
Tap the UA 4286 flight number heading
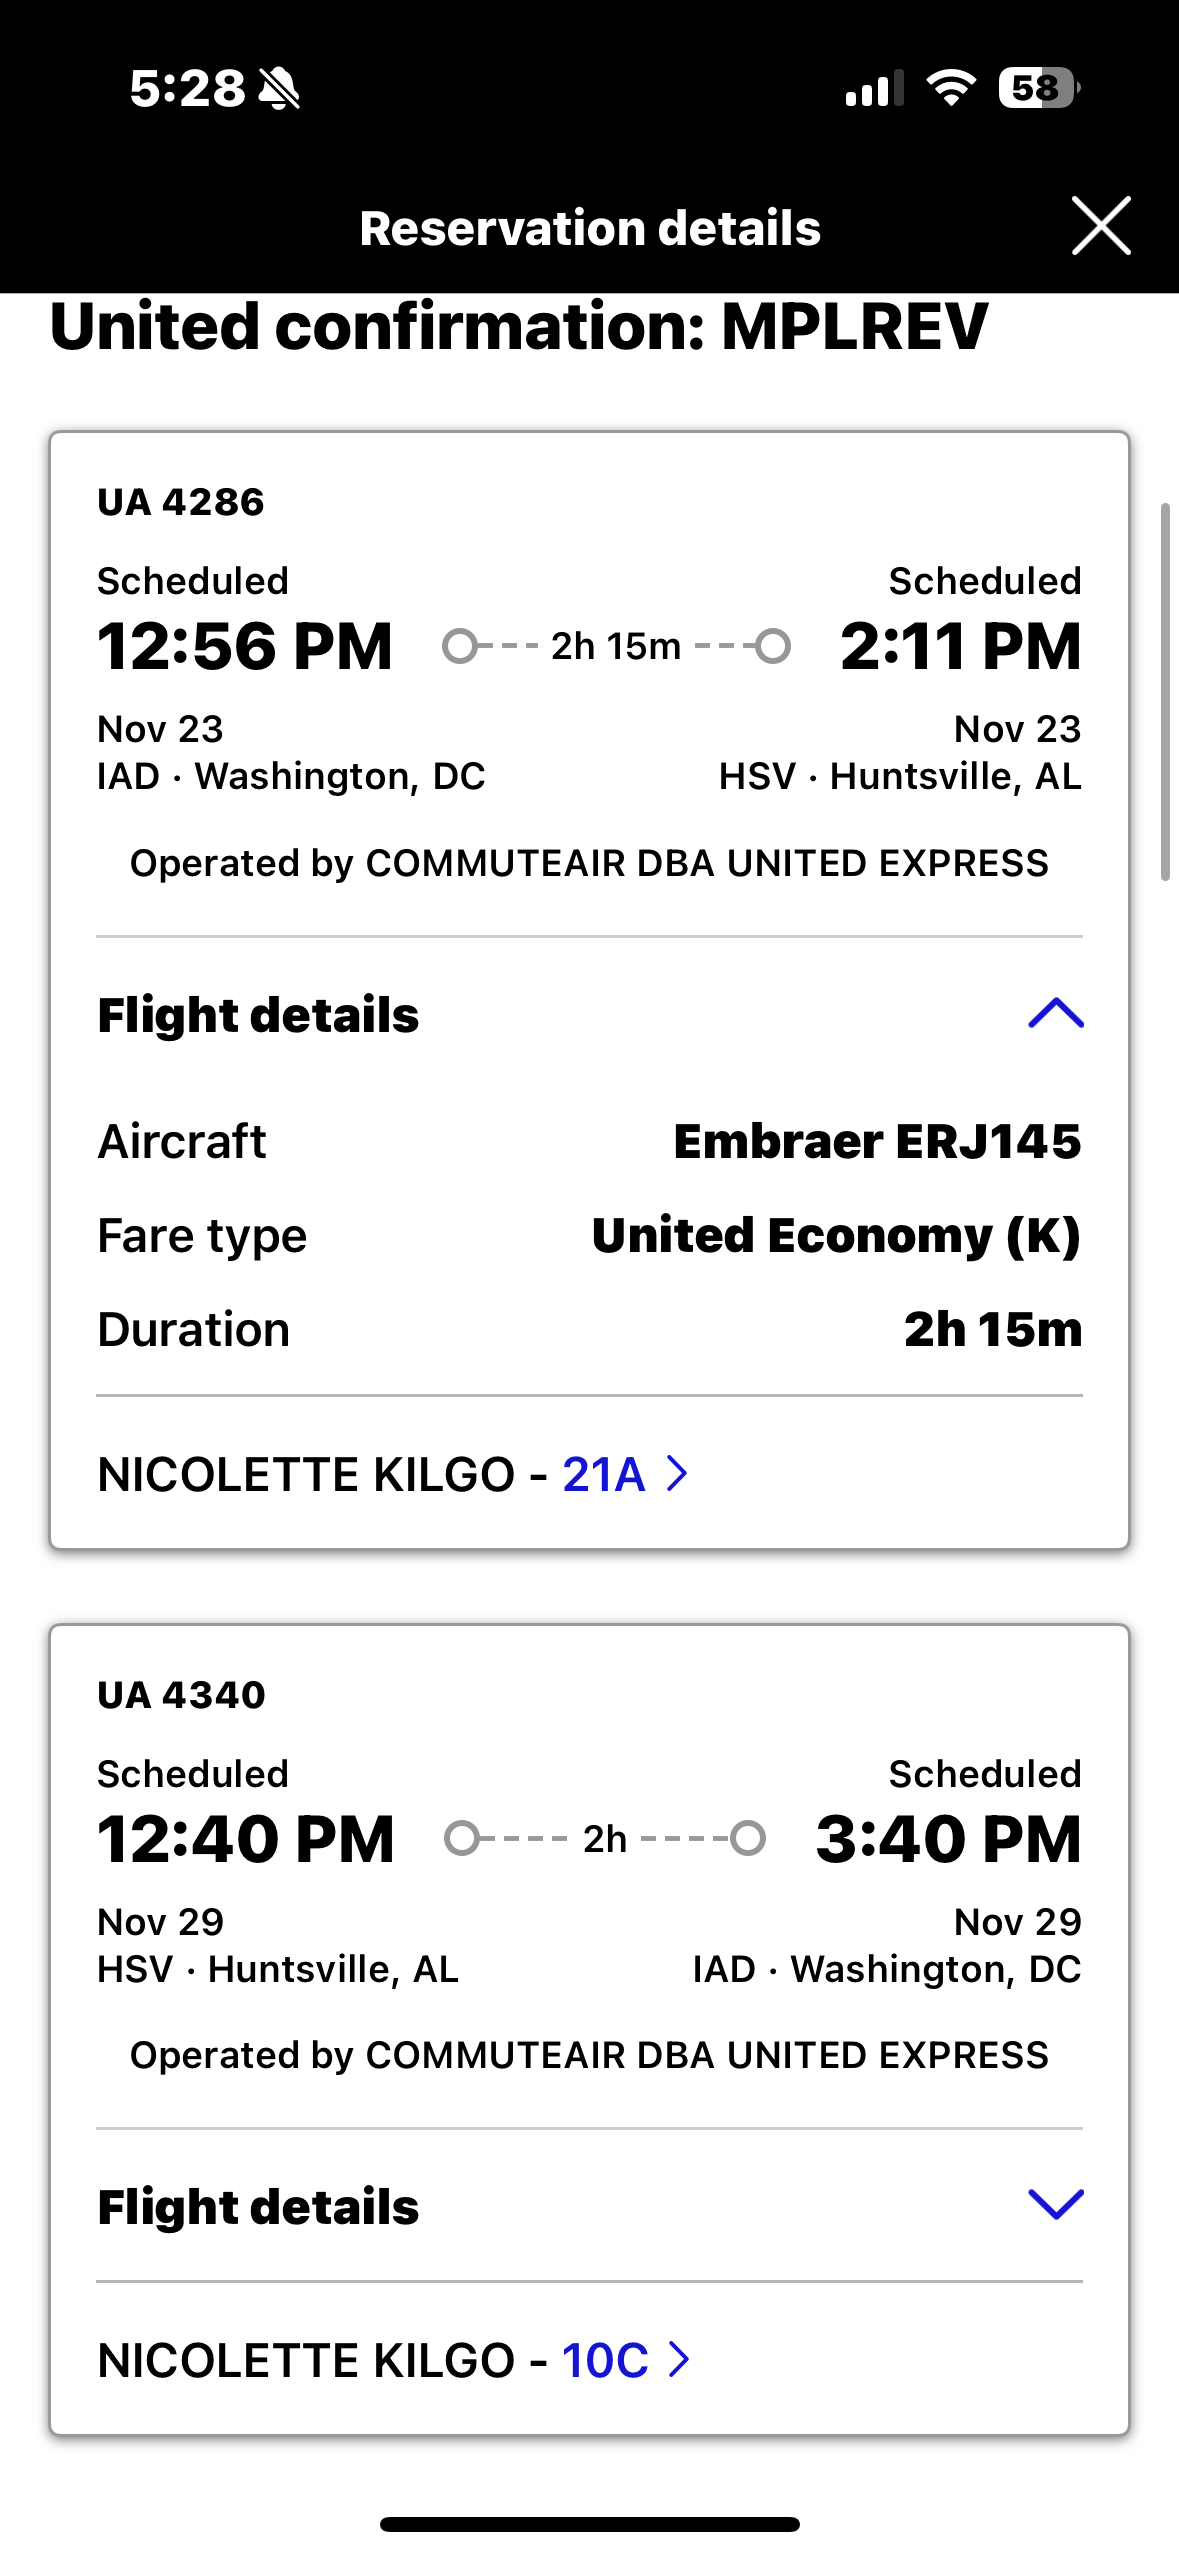[x=181, y=502]
